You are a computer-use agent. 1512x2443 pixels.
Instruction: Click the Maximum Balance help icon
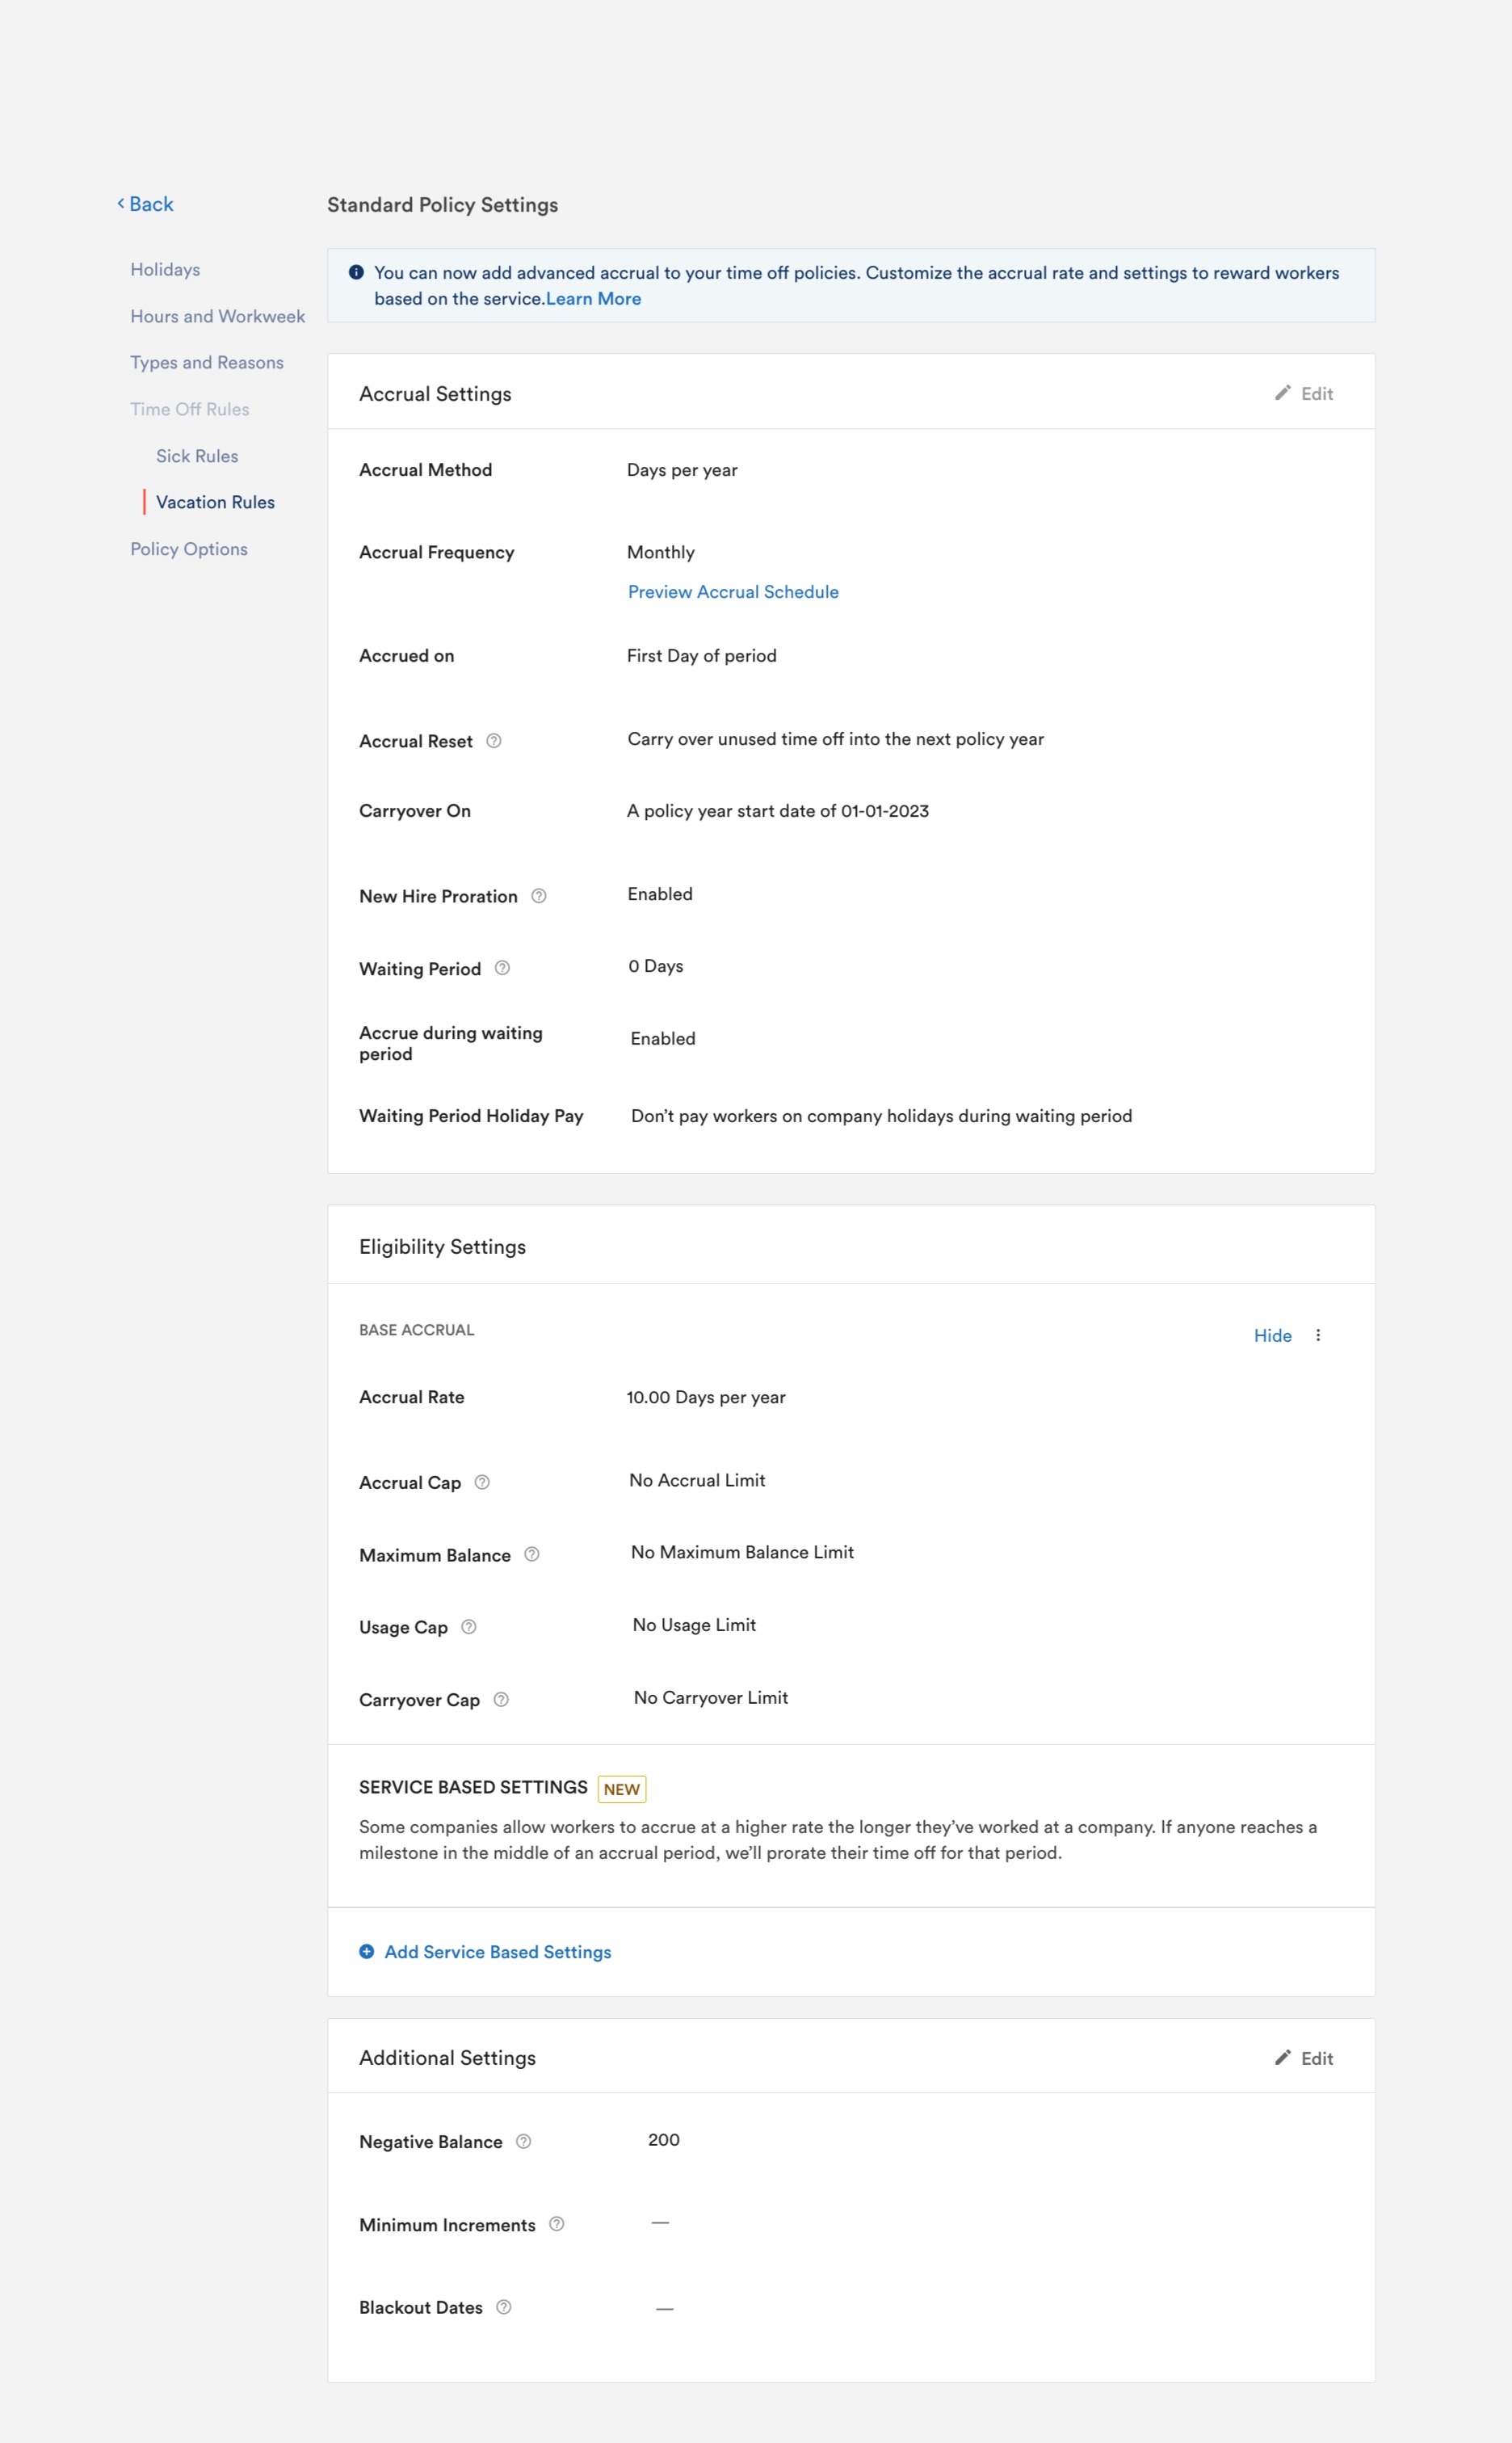532,1554
